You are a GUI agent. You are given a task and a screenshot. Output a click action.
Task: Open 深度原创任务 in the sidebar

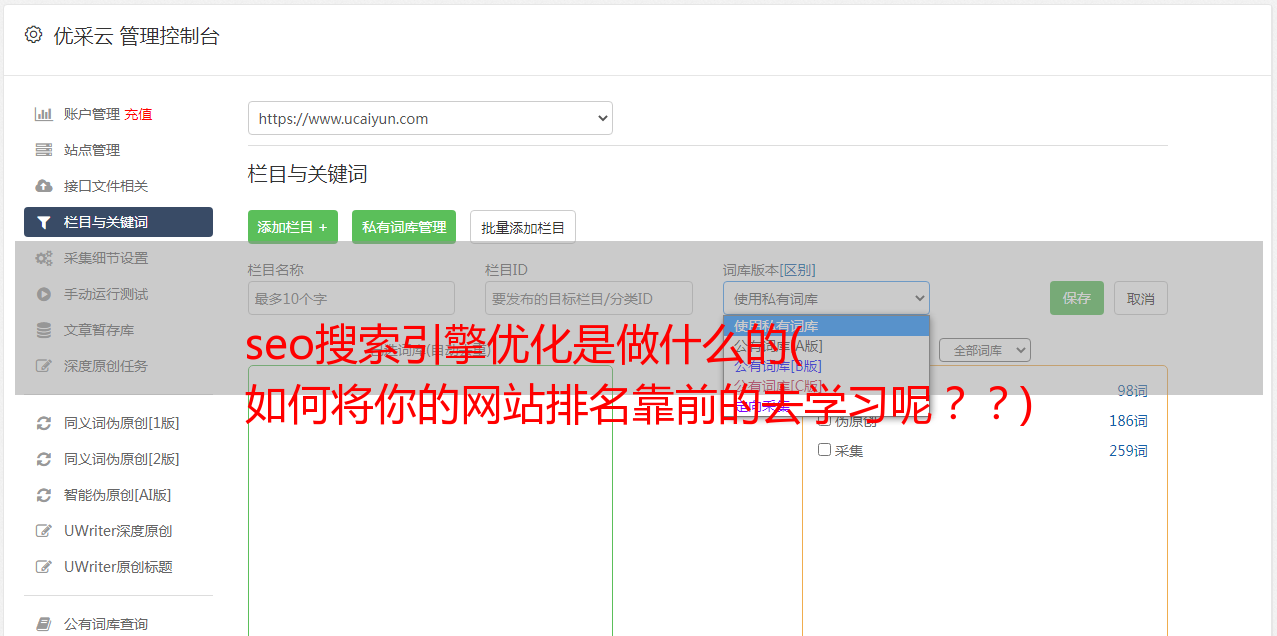[106, 366]
